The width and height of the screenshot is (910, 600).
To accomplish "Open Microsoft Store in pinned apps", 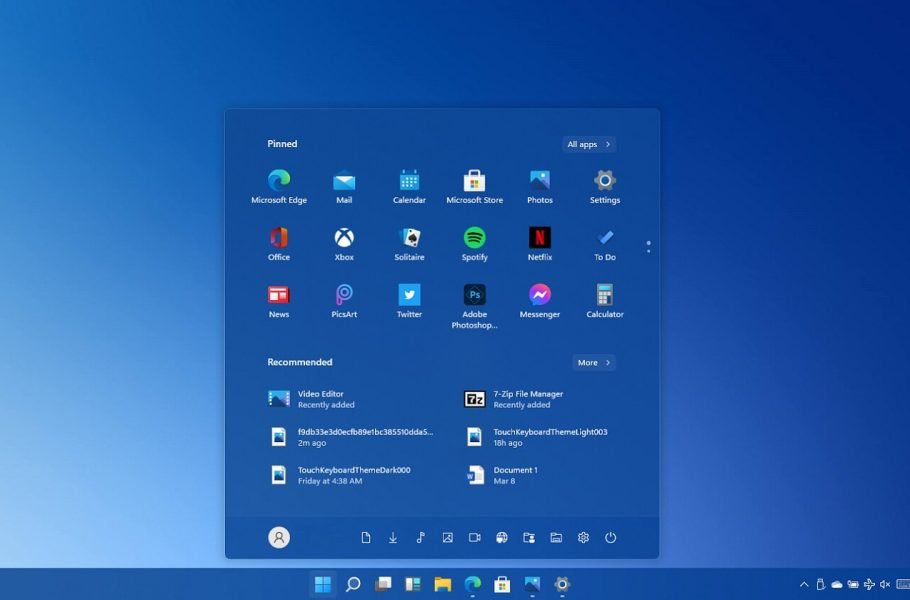I will (474, 186).
